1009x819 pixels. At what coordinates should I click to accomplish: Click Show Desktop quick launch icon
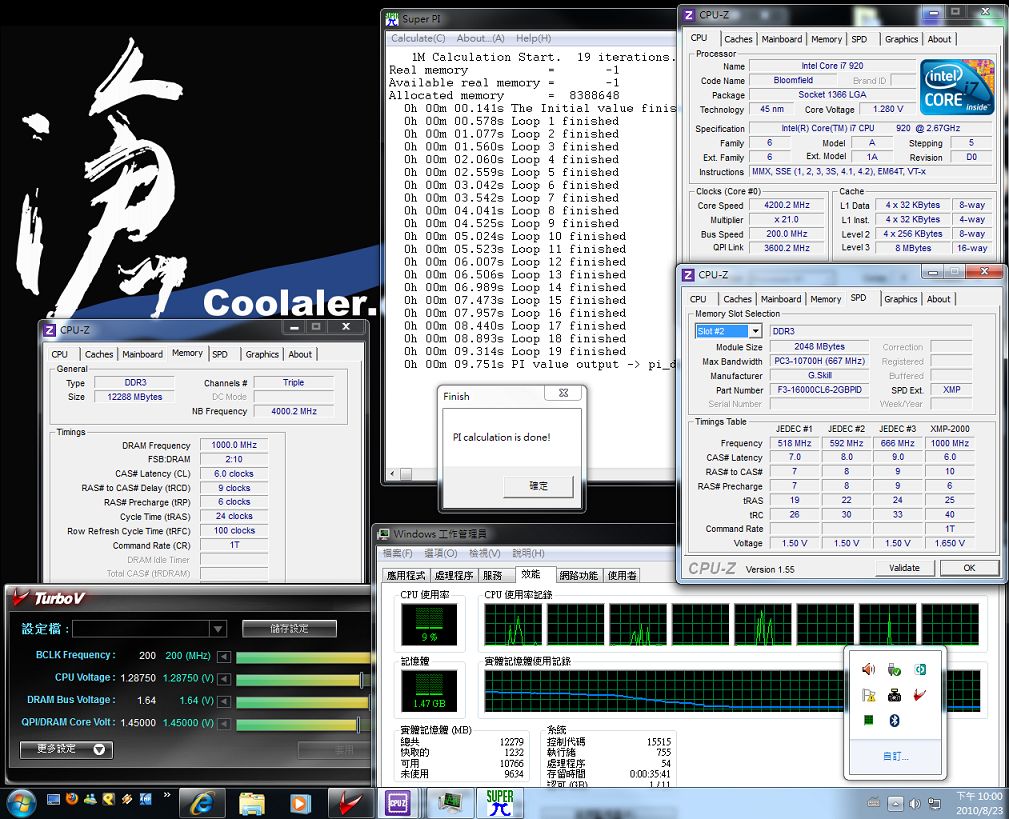[x=53, y=798]
